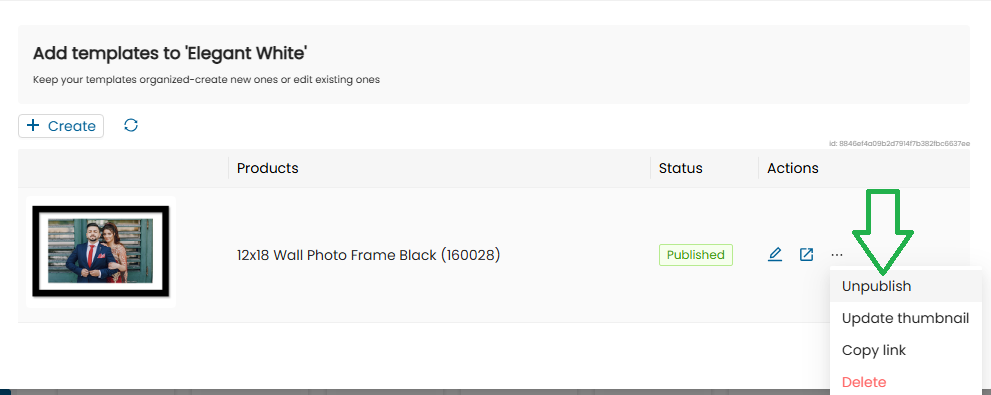Click the 12x18 Wall Photo Frame Black name
Image resolution: width=991 pixels, height=395 pixels.
[368, 255]
